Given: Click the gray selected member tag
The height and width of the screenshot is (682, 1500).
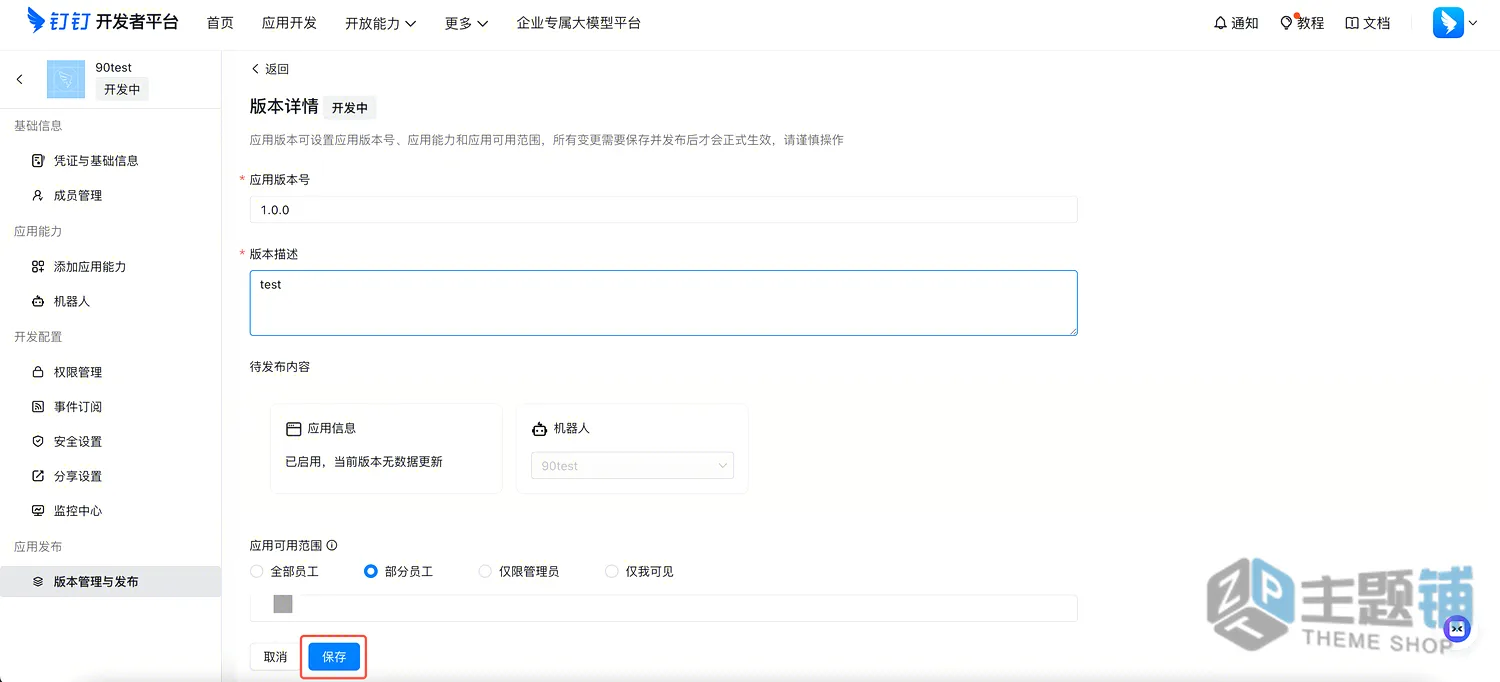Looking at the screenshot, I should 283,604.
